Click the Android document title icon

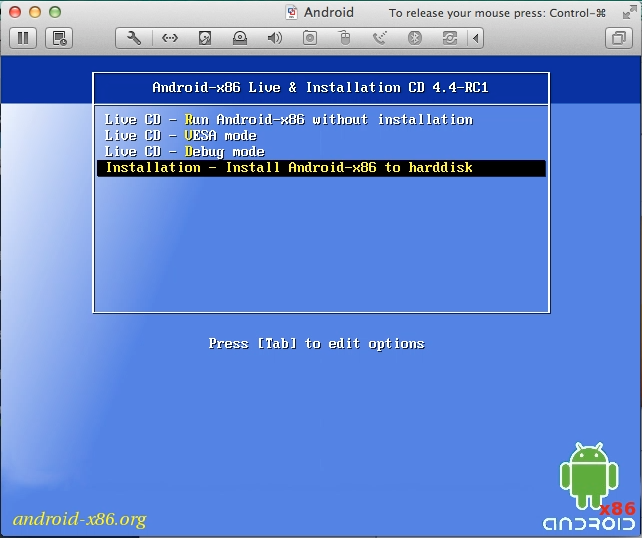pyautogui.click(x=292, y=12)
